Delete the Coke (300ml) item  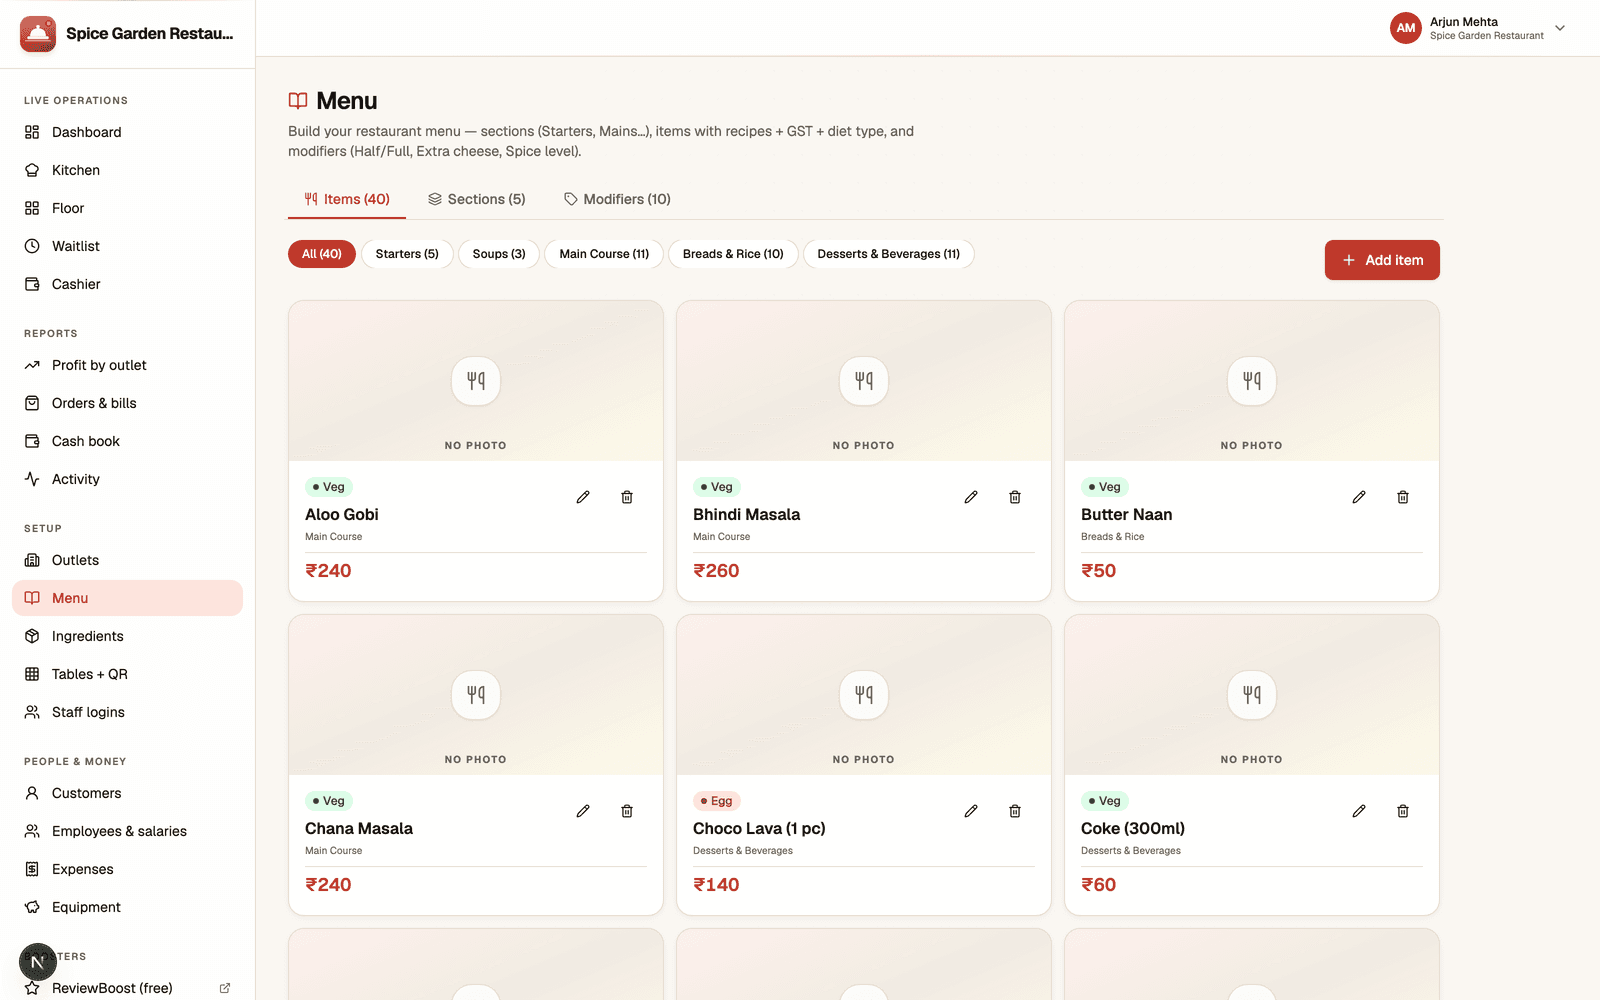[x=1403, y=811]
